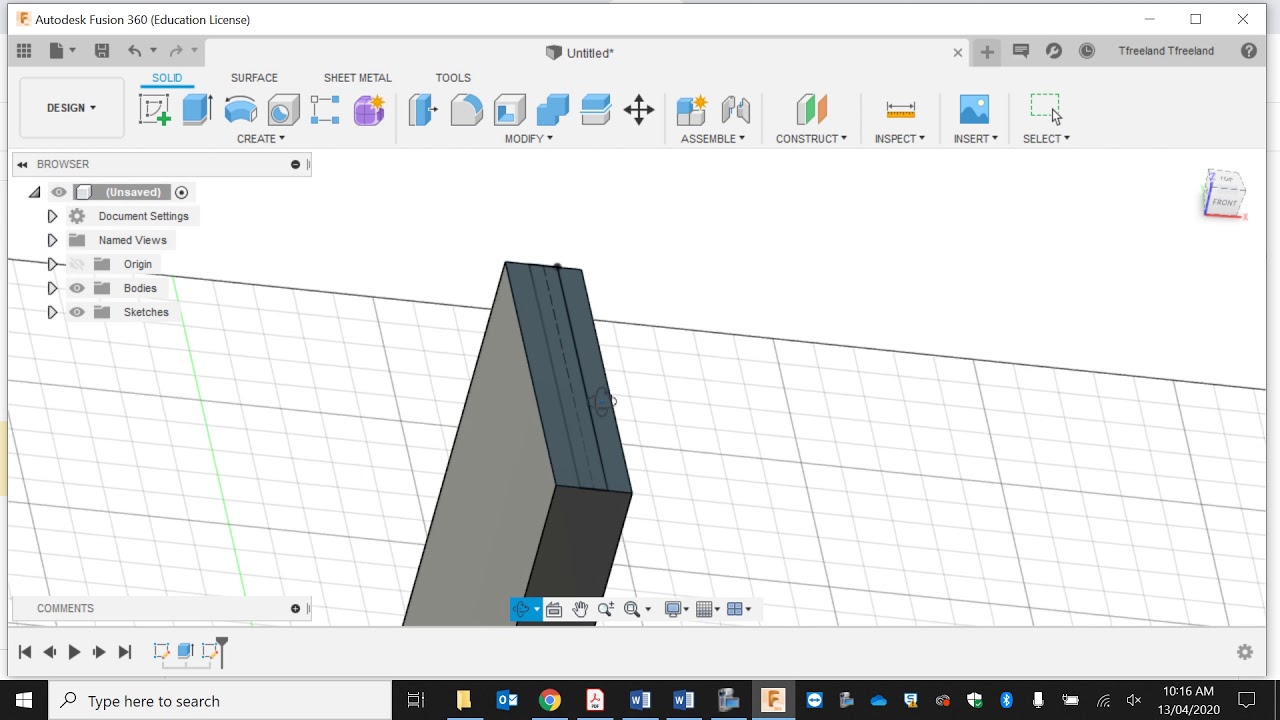Viewport: 1280px width, 720px height.
Task: Switch to the SOLID tab
Action: click(x=167, y=78)
